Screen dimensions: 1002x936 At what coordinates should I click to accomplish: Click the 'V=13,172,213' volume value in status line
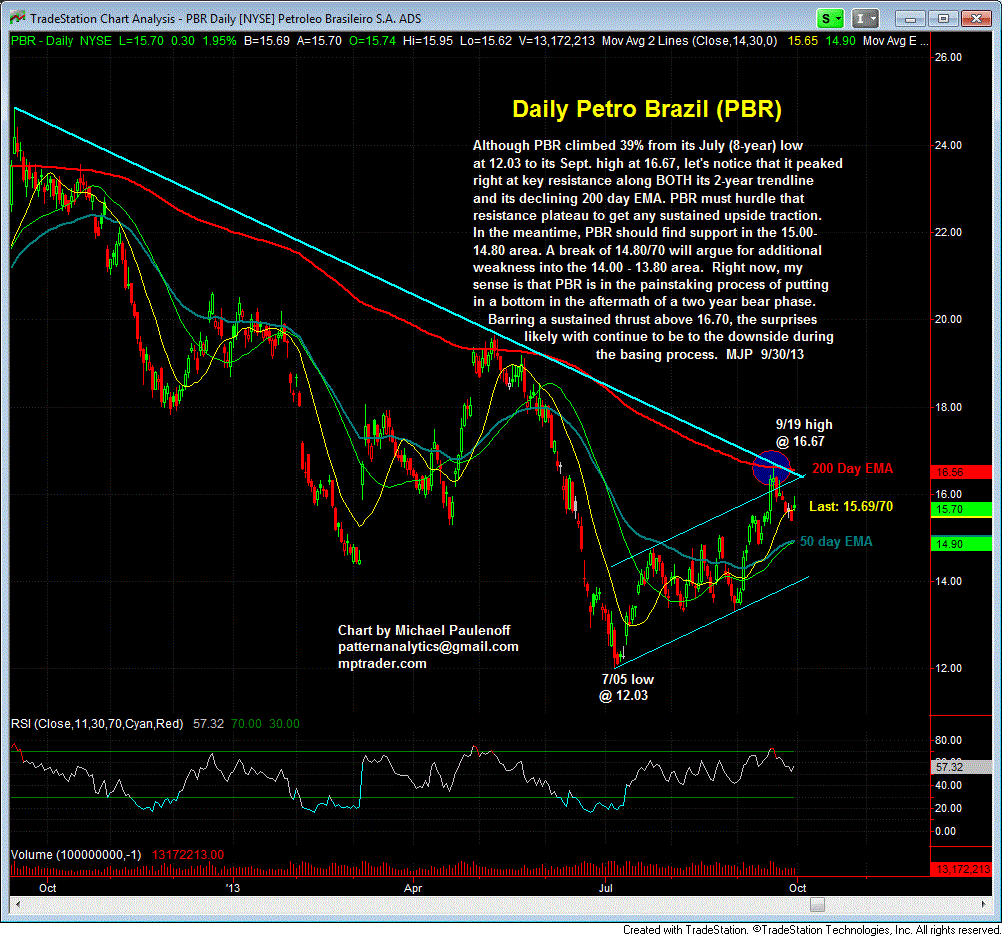pos(557,41)
